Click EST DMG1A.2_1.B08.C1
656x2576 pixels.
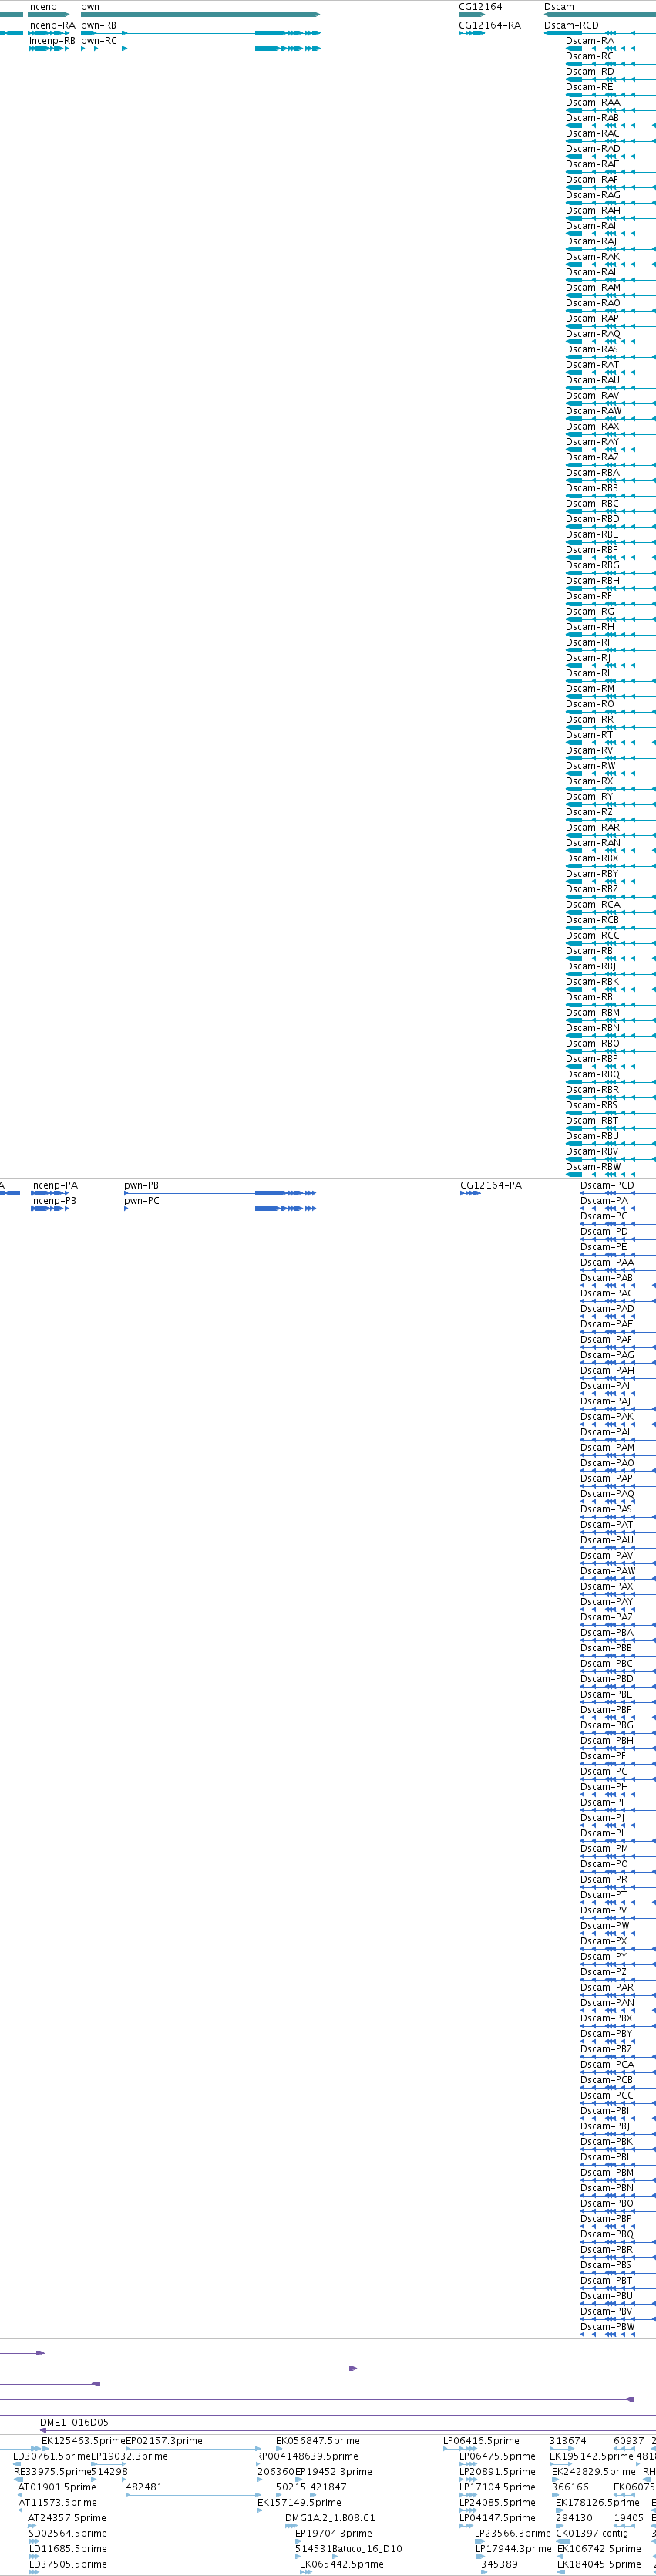click(330, 2518)
